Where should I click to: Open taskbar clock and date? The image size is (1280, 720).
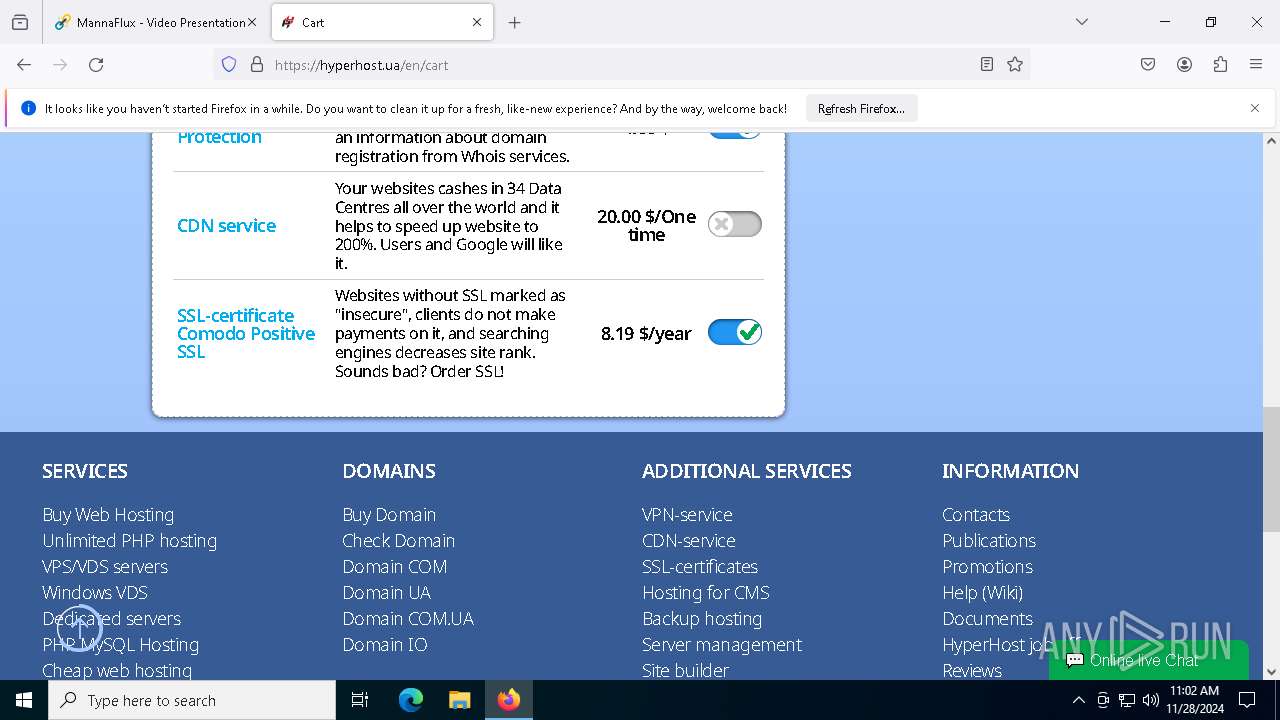(x=1194, y=700)
